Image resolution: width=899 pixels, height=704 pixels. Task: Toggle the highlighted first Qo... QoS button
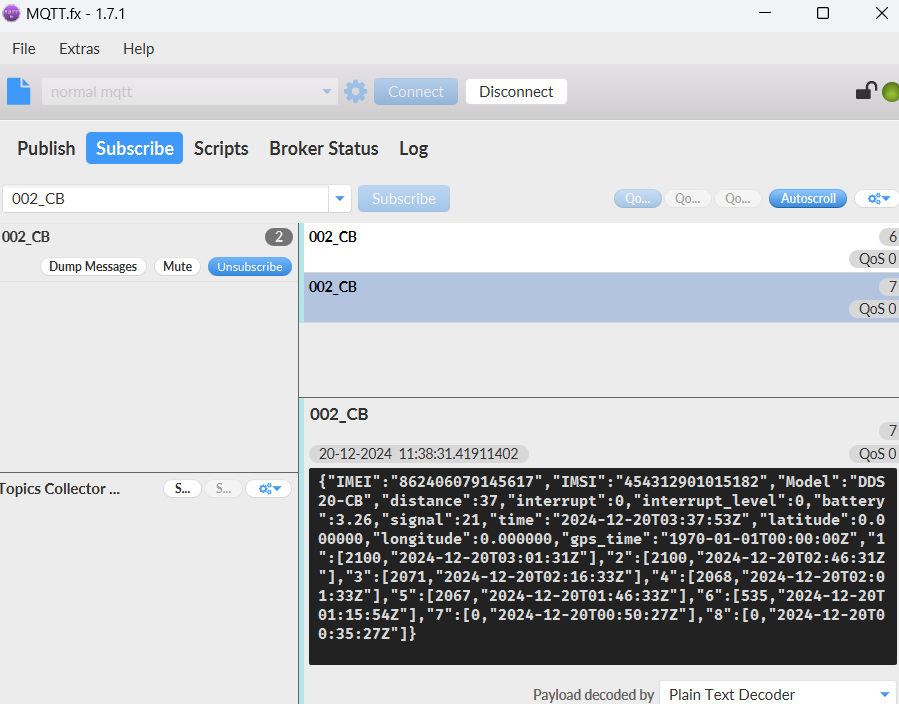click(x=638, y=198)
